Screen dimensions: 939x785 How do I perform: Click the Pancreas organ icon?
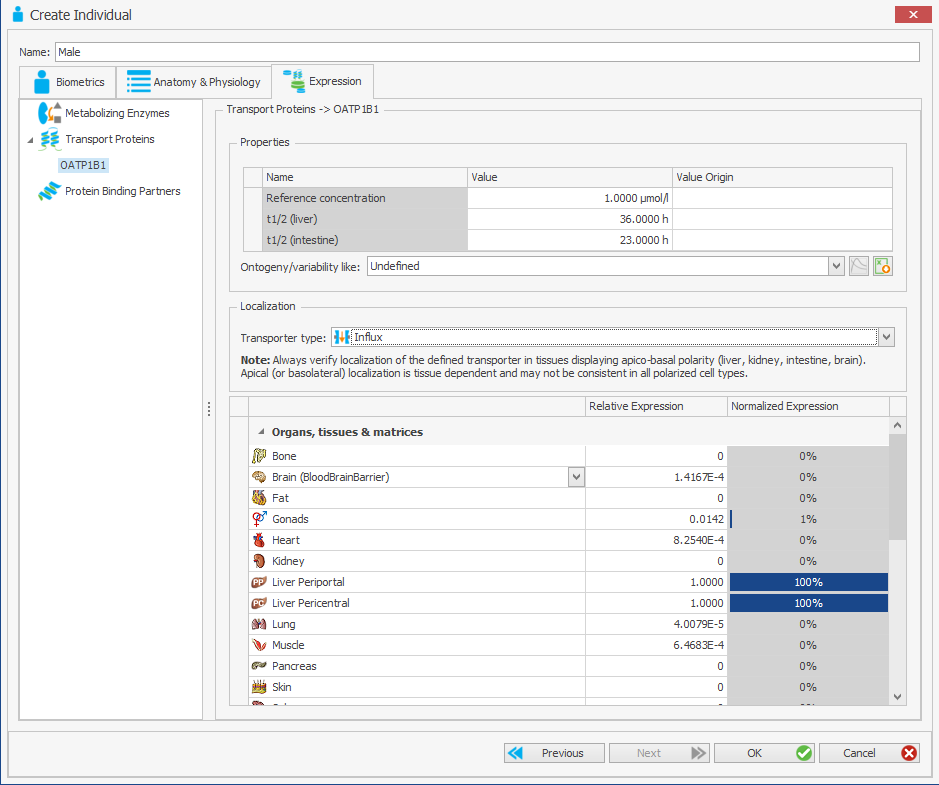coord(259,666)
